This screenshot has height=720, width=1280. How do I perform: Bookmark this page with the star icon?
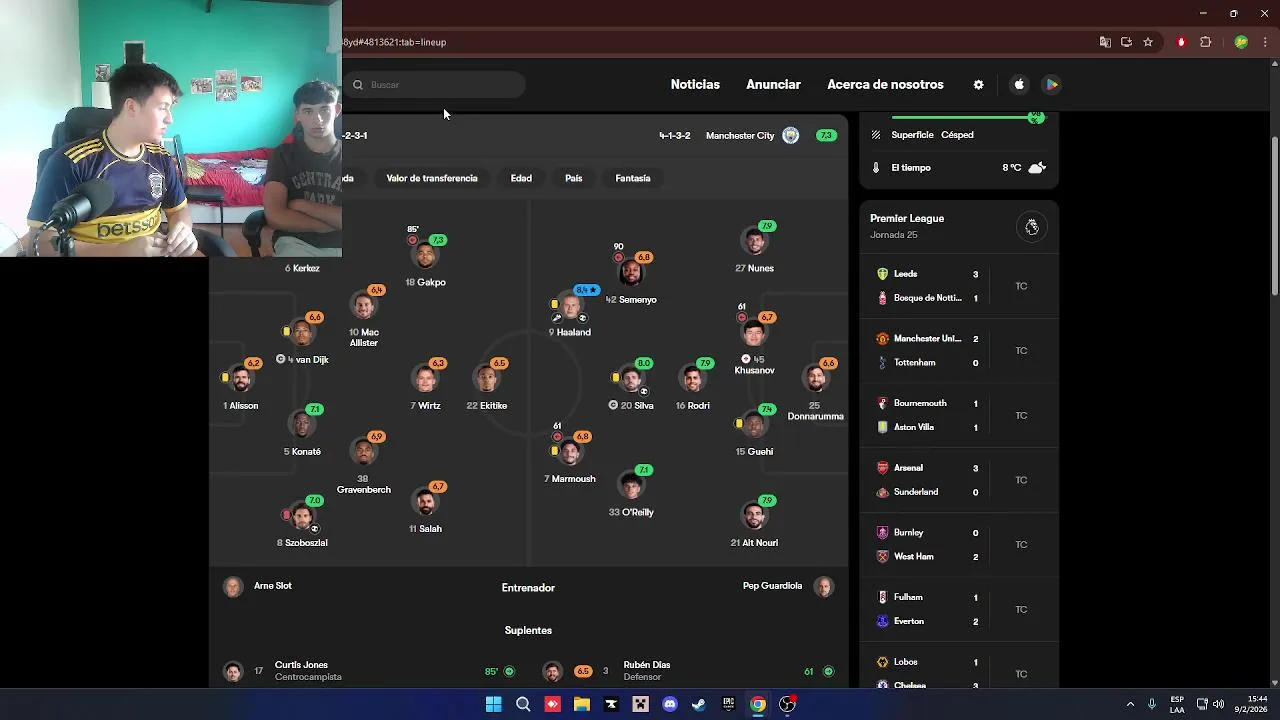(x=1148, y=42)
